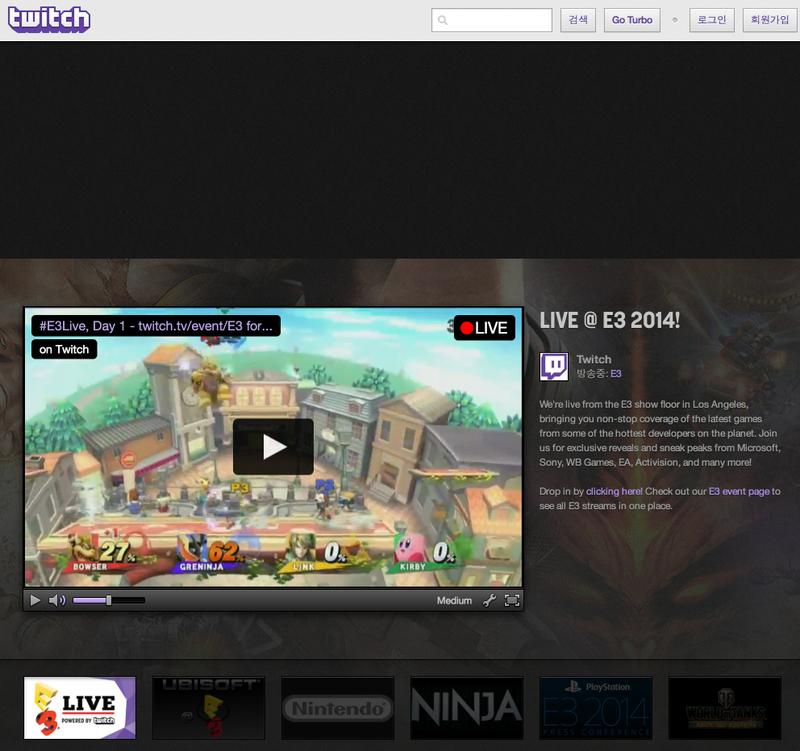Screen dimensions: 800x751
Task: Adjust the video player volume slider
Action: [108, 600]
